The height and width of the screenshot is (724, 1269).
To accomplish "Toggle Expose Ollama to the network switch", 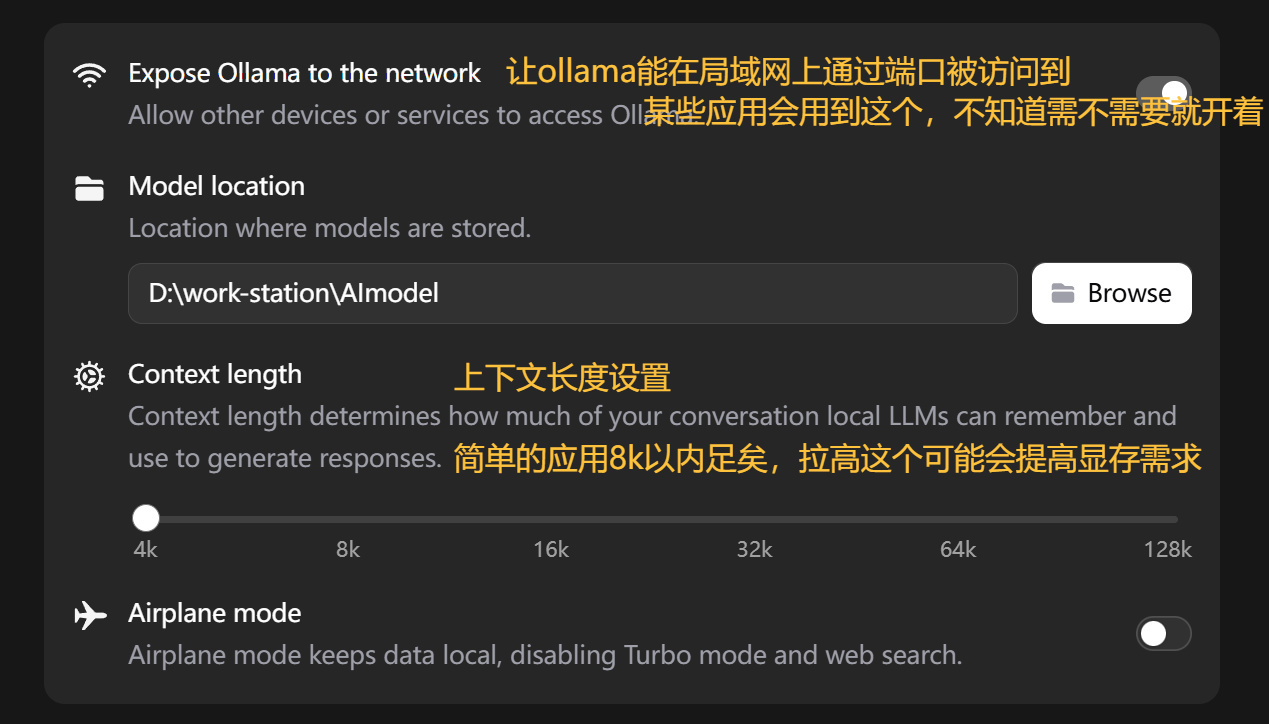I will [x=1163, y=95].
